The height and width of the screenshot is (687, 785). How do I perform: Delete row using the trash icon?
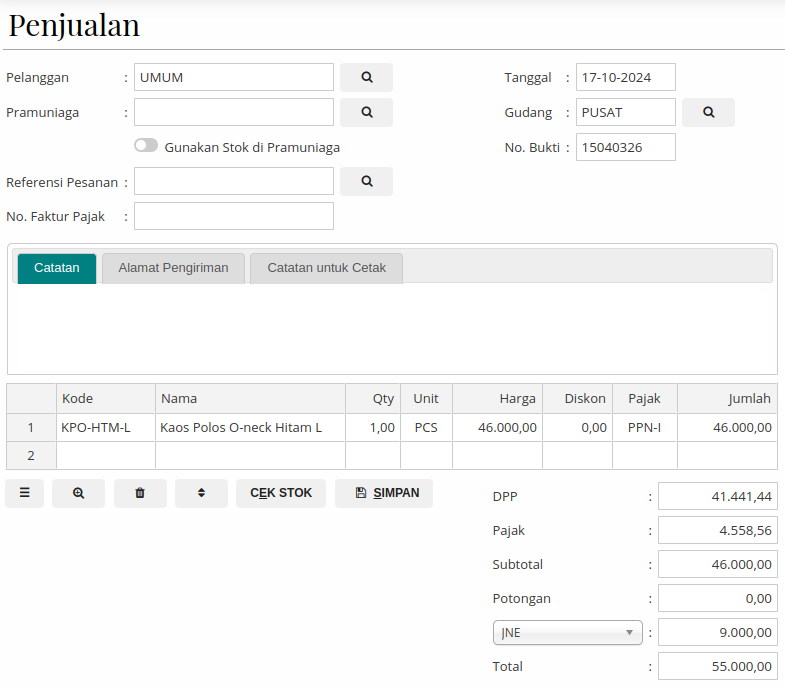pos(140,493)
